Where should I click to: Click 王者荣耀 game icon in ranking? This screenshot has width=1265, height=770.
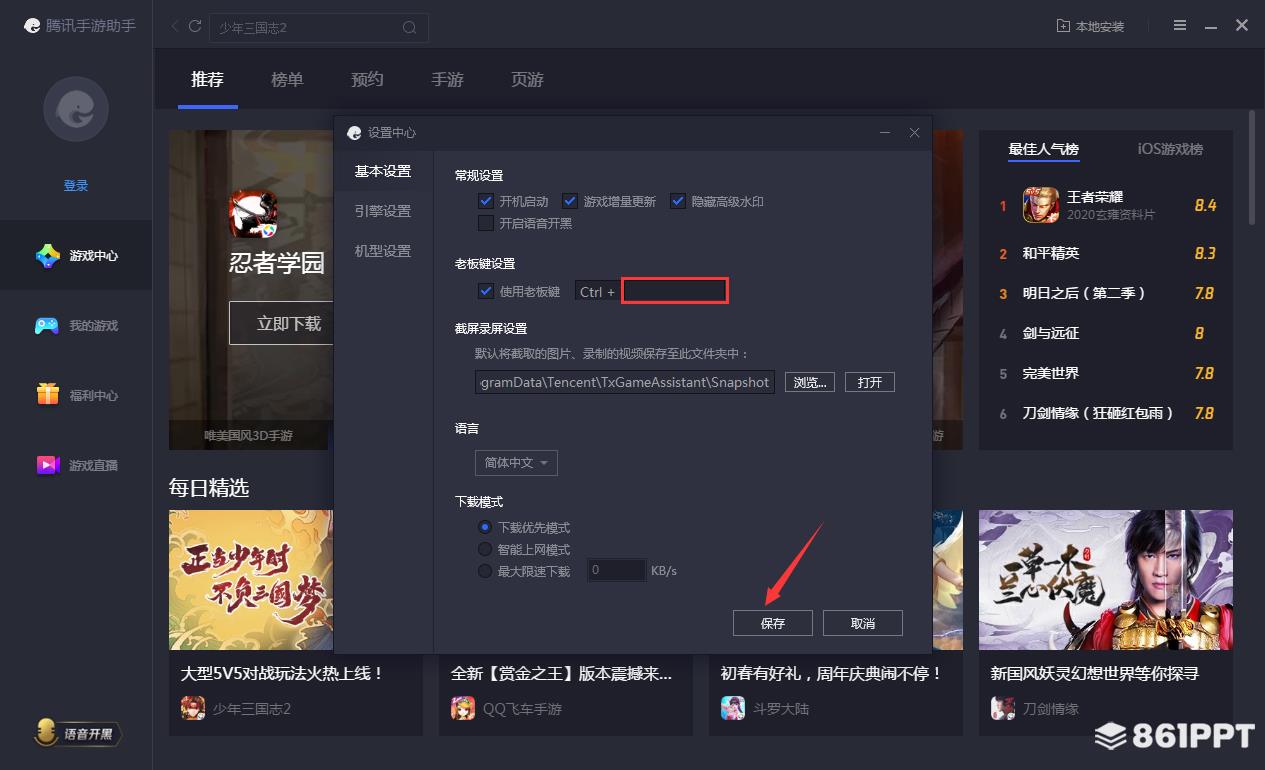pos(1040,206)
